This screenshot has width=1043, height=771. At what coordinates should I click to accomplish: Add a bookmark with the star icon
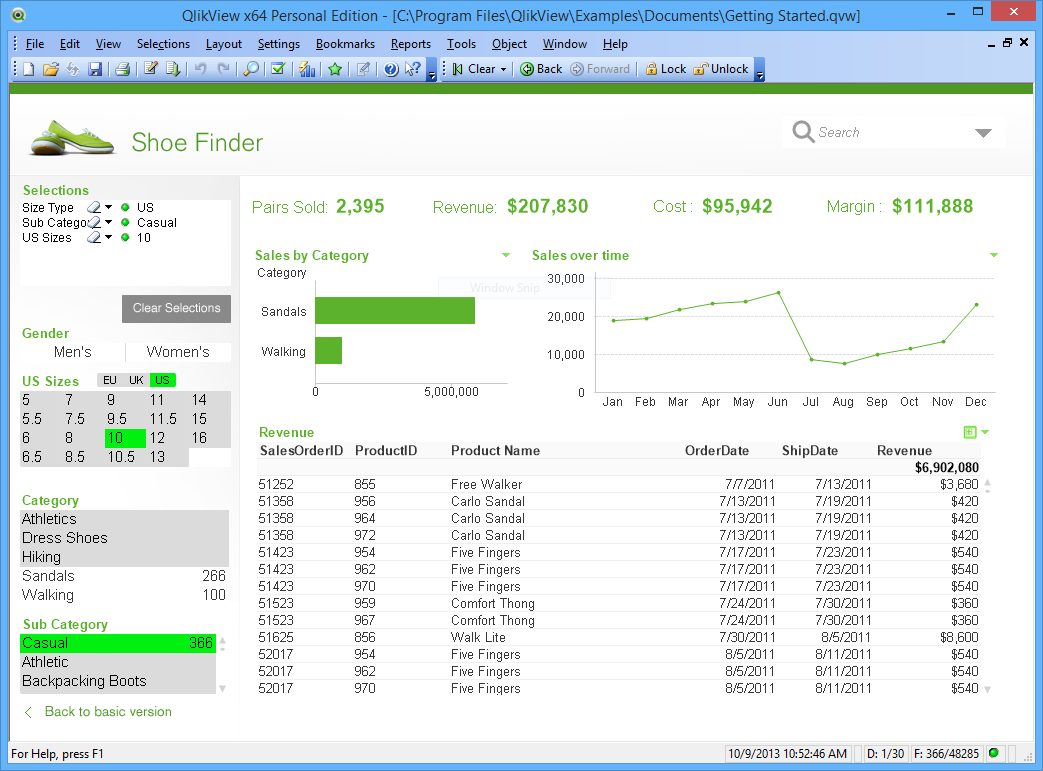[x=335, y=69]
